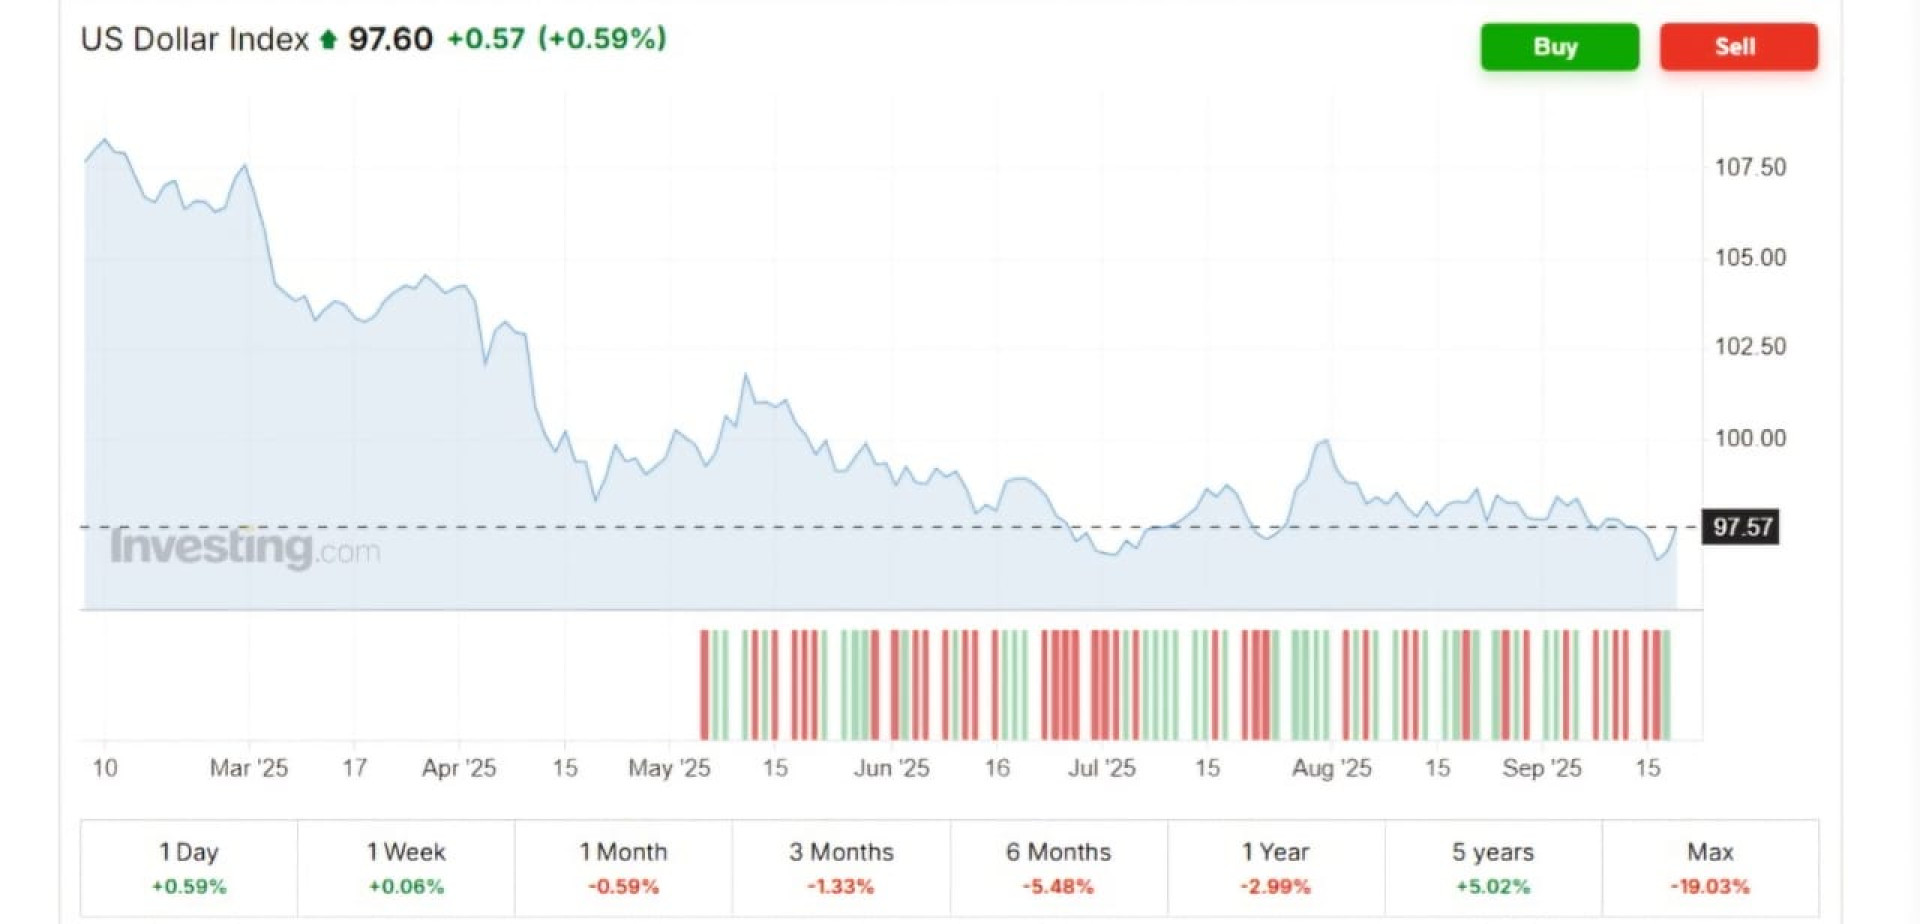This screenshot has height=924, width=1920.
Task: Click the +0.57 (+0.59%) change text
Action: tap(556, 39)
